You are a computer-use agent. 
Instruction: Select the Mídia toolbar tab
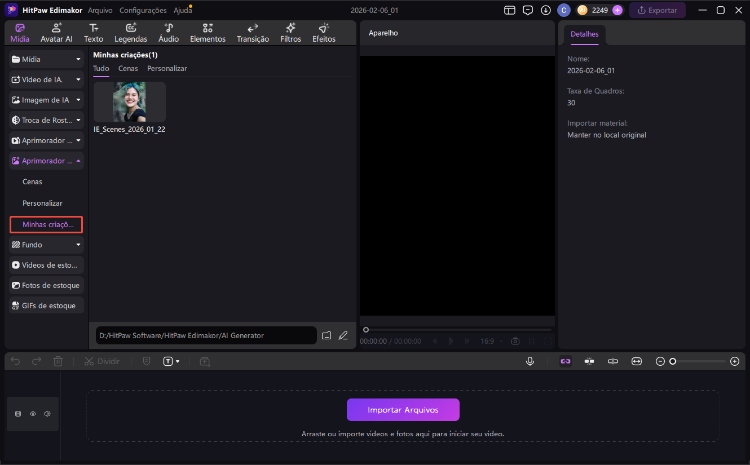[x=20, y=33]
